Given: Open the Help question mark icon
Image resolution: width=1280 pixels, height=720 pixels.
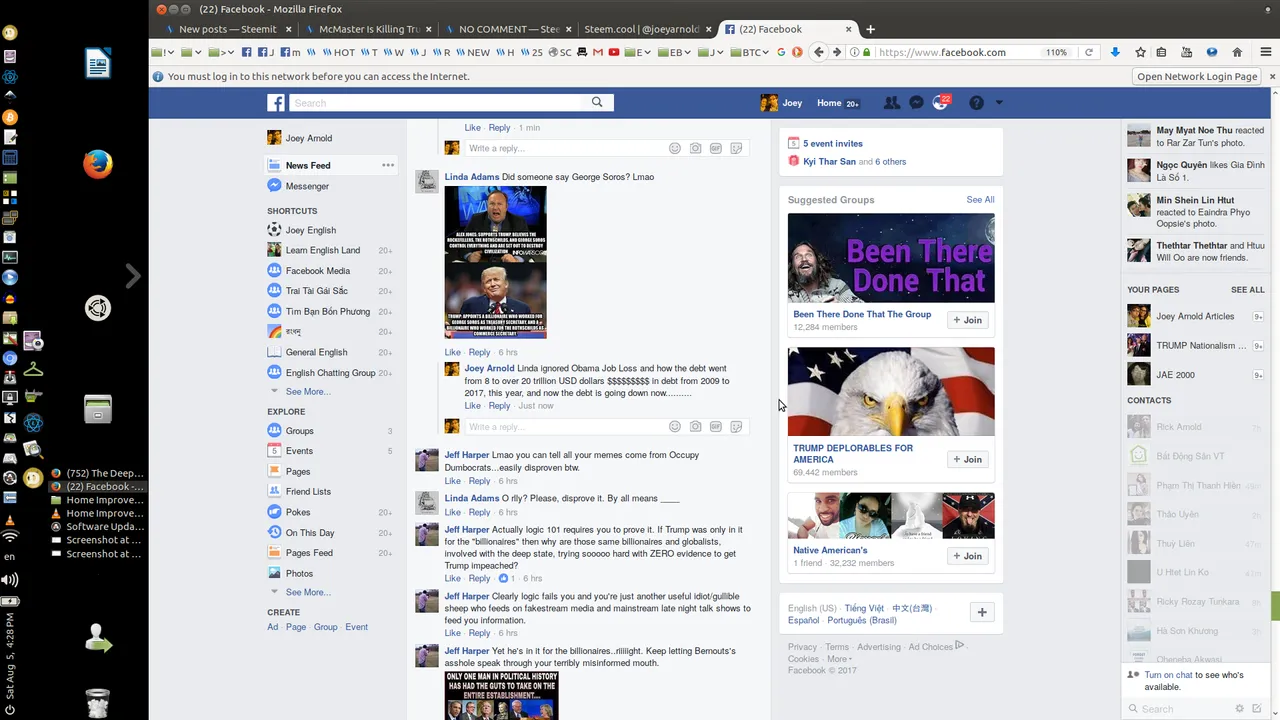Looking at the screenshot, I should pyautogui.click(x=976, y=103).
